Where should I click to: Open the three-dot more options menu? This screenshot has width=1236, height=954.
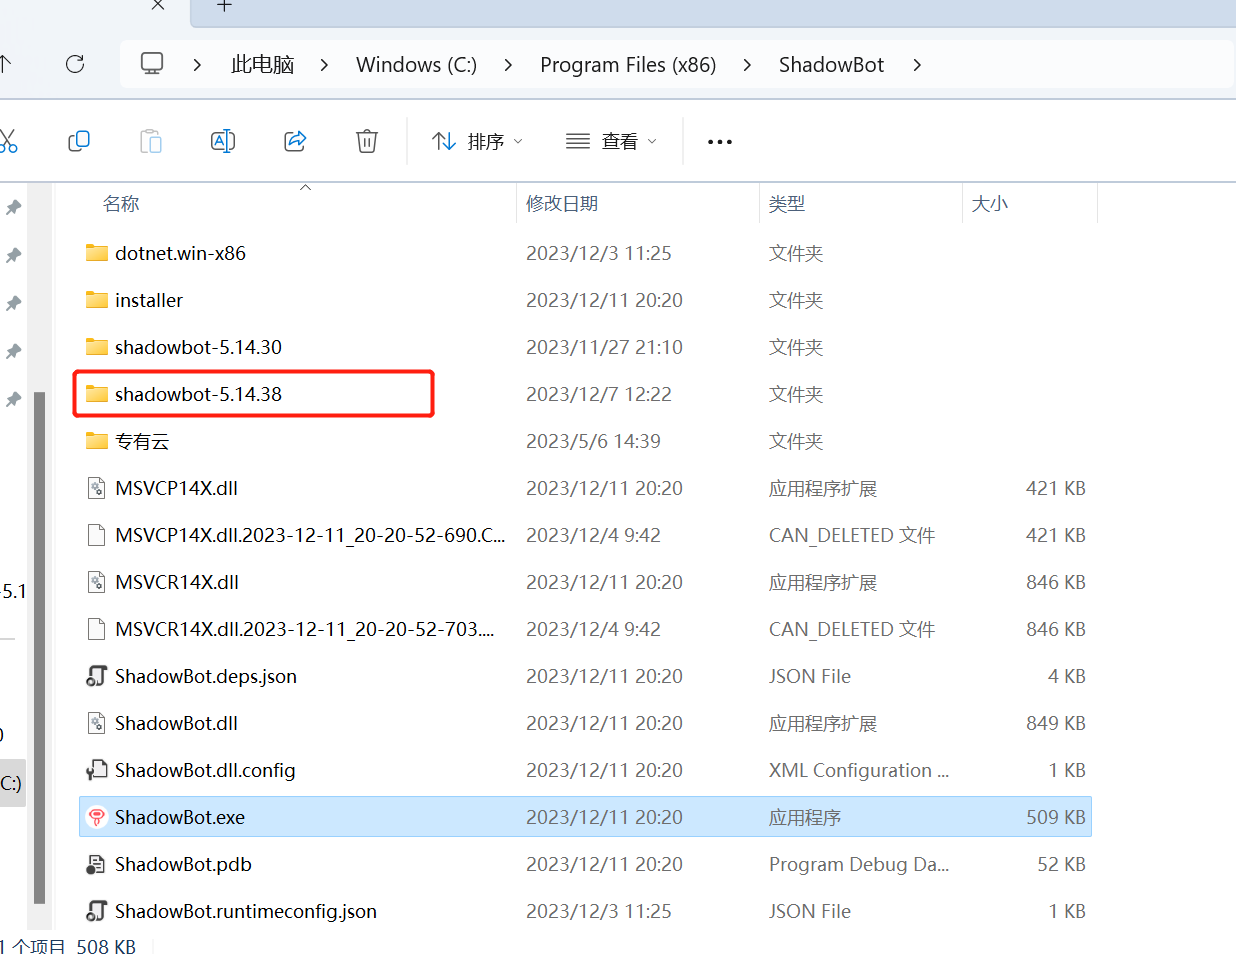720,142
